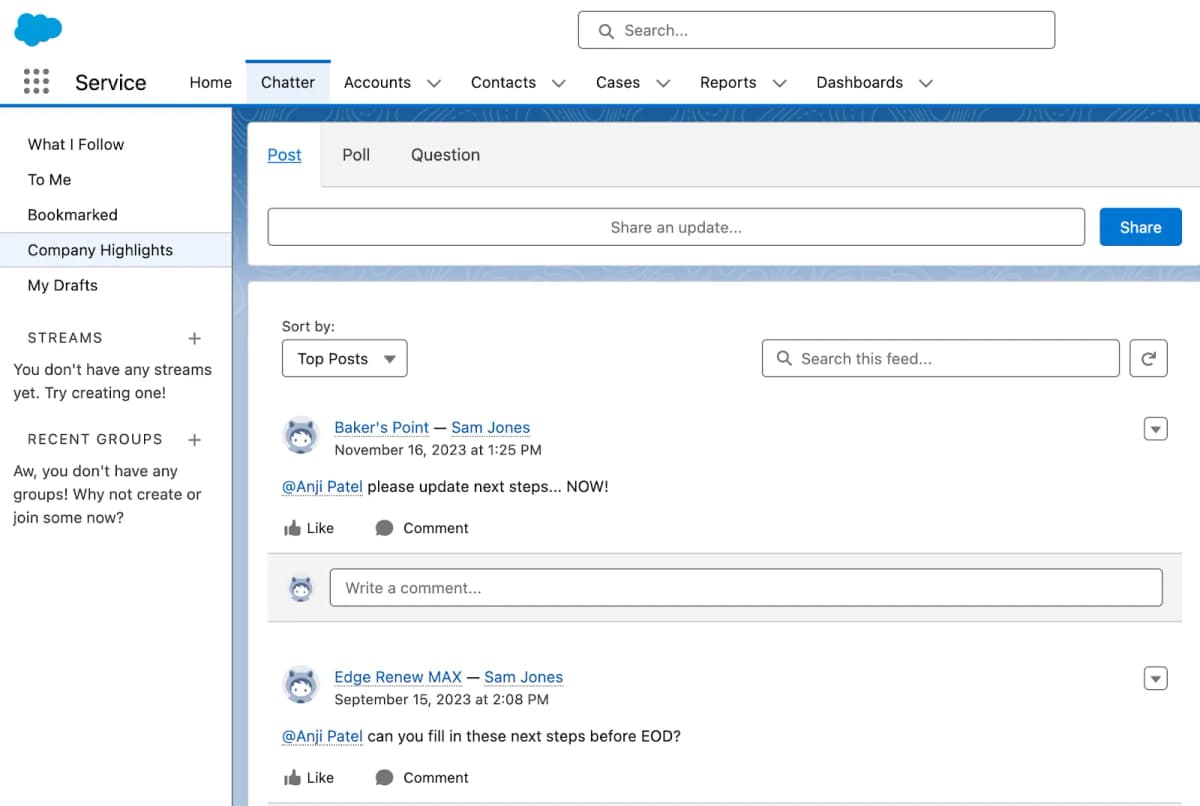Click the Salesforce cloud logo
This screenshot has width=1200, height=806.
38,29
